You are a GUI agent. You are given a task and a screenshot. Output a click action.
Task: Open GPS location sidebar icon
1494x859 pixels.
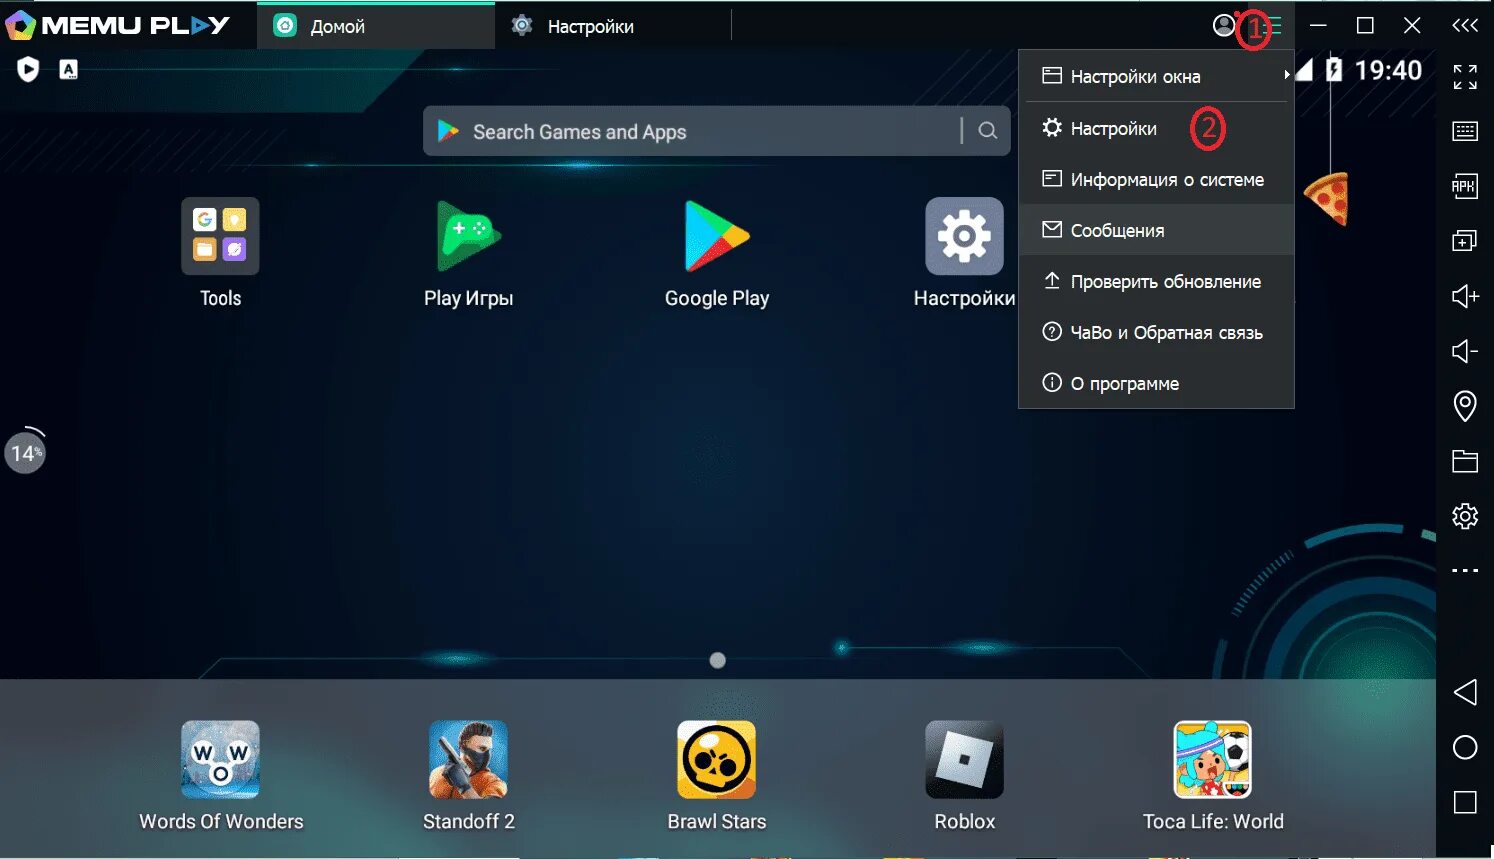pos(1465,406)
